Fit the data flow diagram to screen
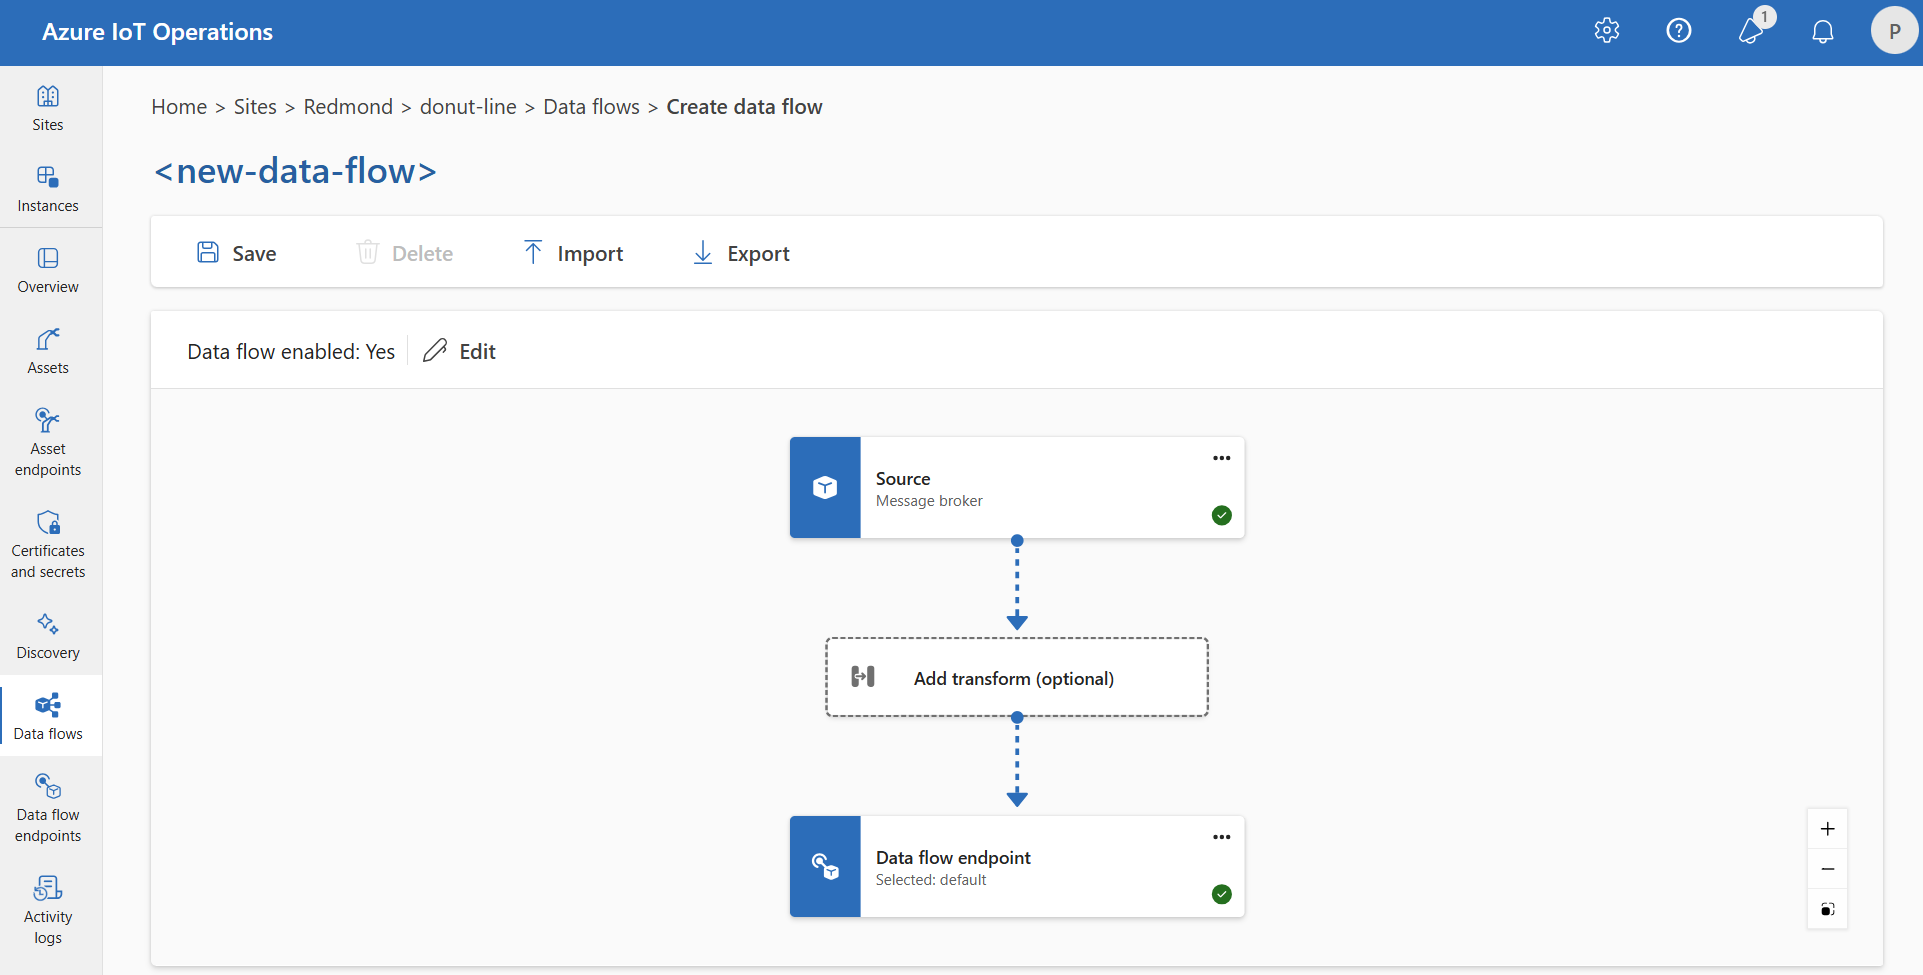The image size is (1923, 975). (x=1827, y=909)
